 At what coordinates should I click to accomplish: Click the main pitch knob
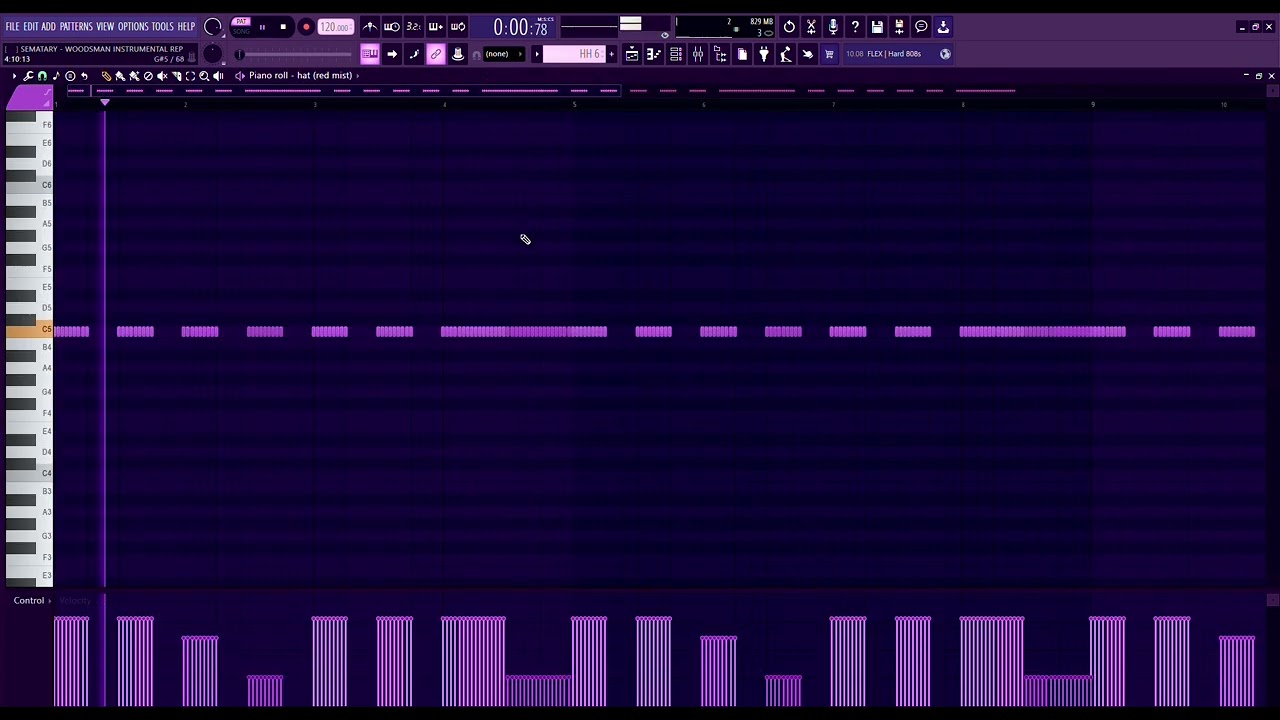click(x=212, y=54)
